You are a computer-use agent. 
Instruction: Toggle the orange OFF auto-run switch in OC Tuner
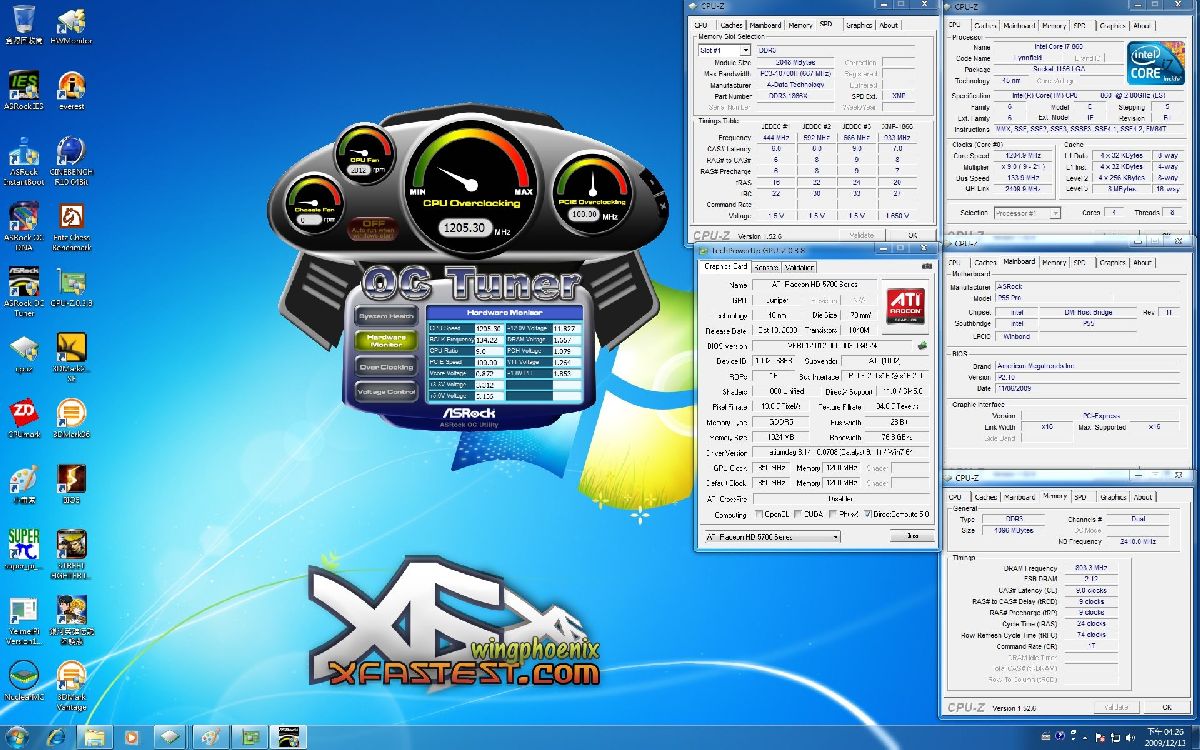point(374,229)
